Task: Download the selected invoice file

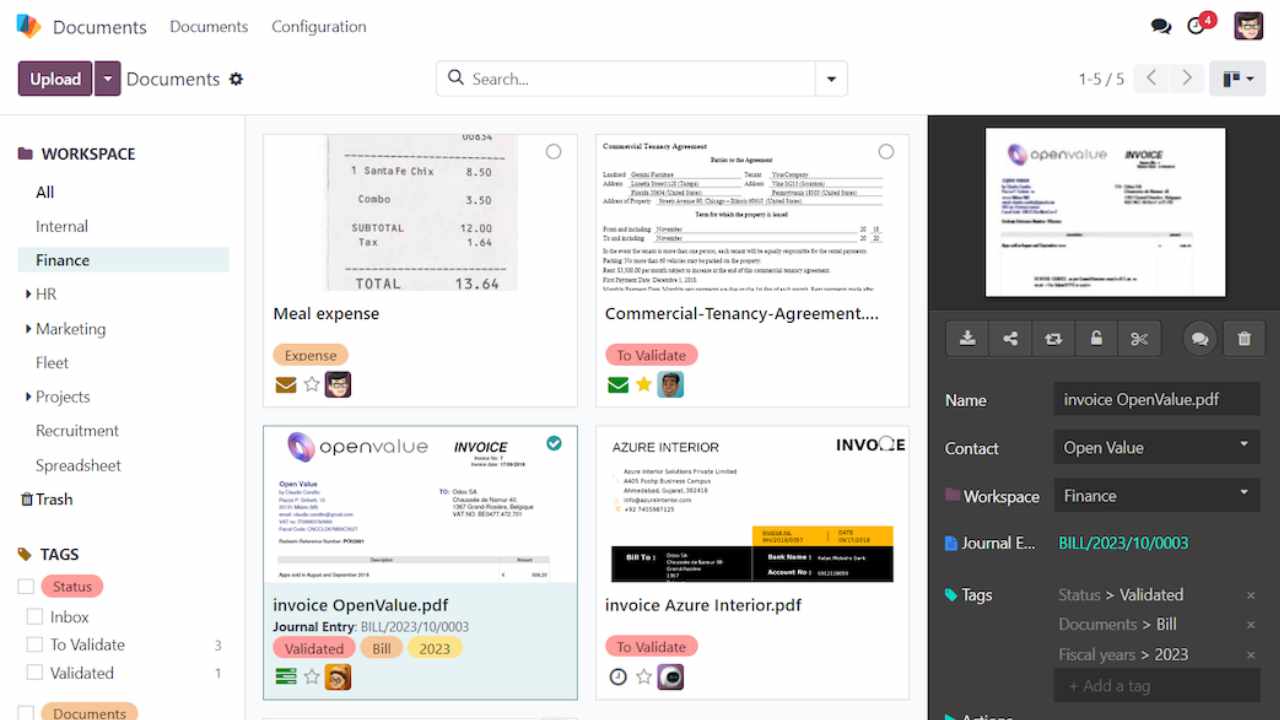Action: [x=966, y=338]
